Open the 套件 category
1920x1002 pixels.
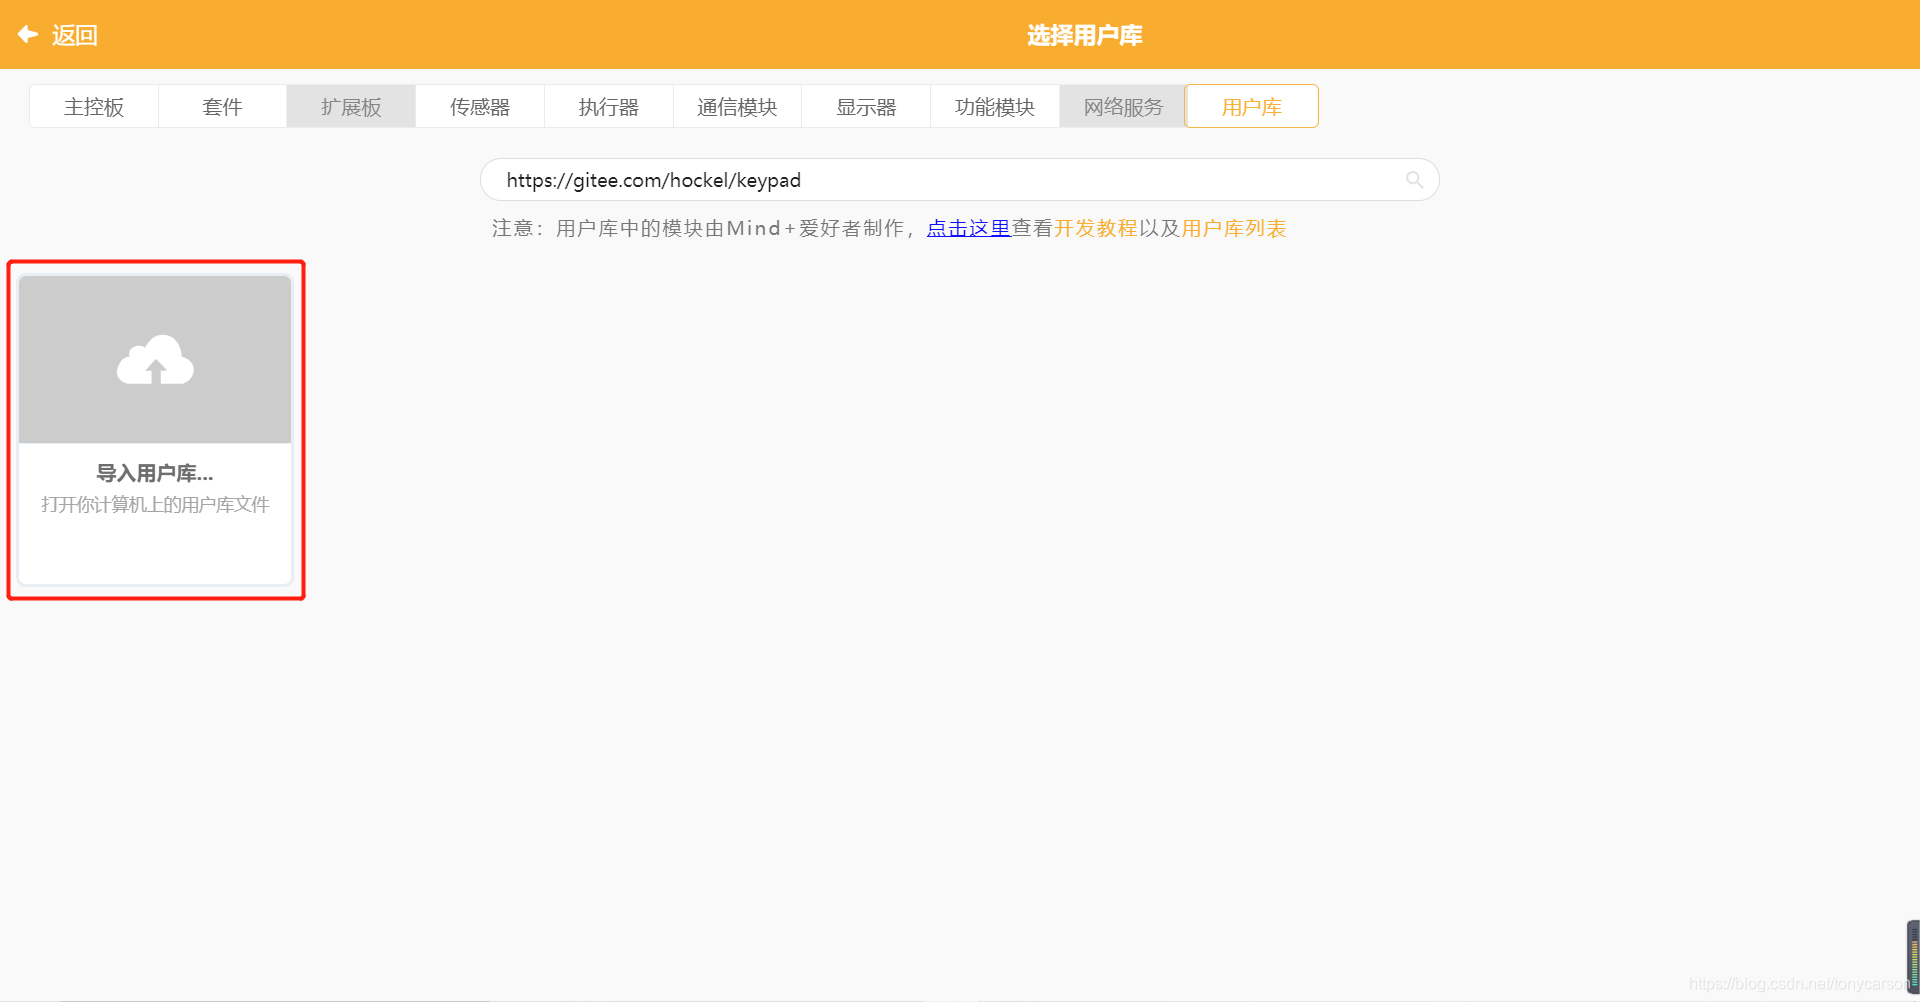[x=222, y=106]
